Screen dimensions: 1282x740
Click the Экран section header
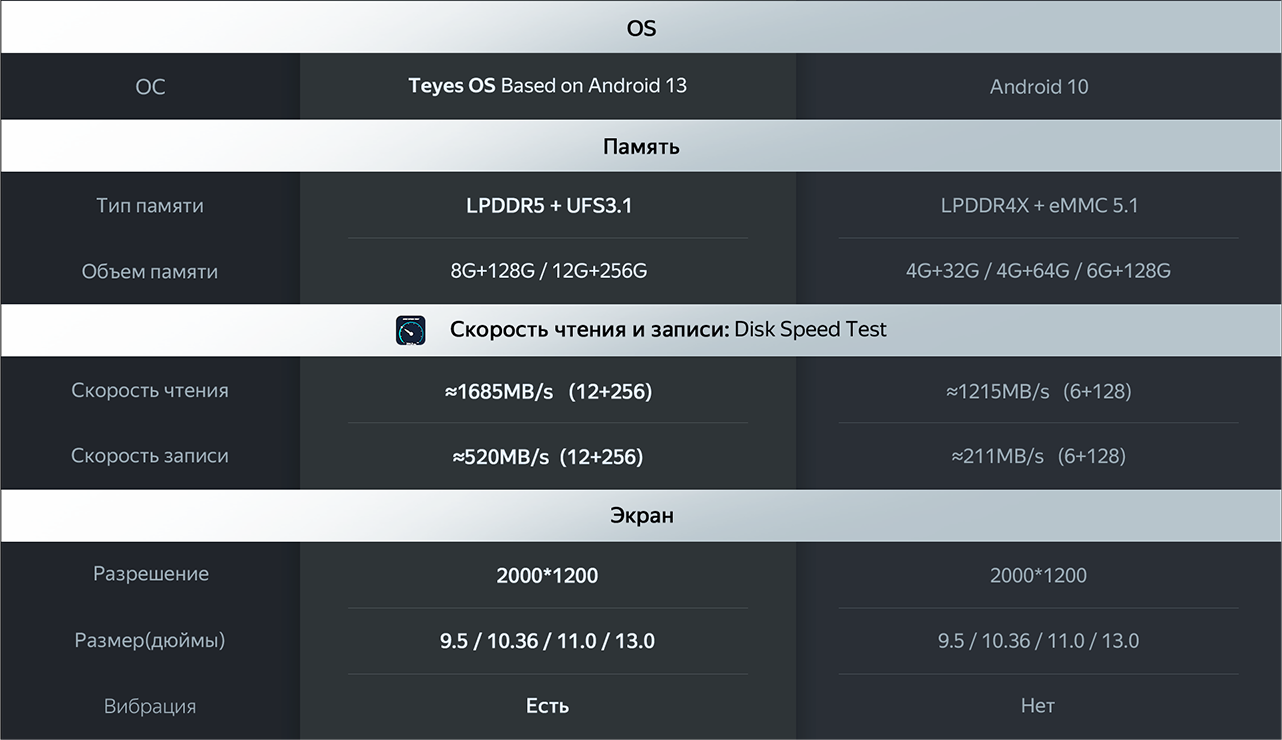[x=641, y=516]
